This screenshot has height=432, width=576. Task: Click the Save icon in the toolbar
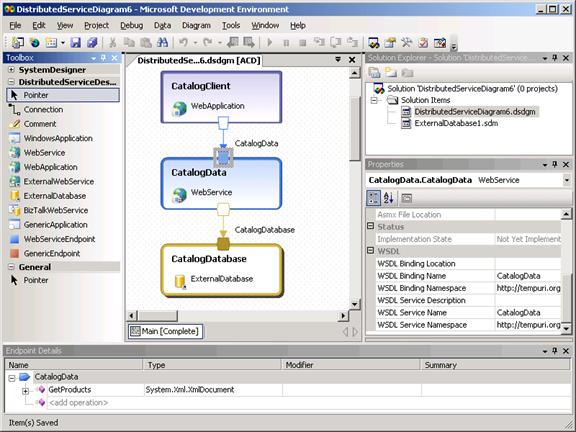76,43
